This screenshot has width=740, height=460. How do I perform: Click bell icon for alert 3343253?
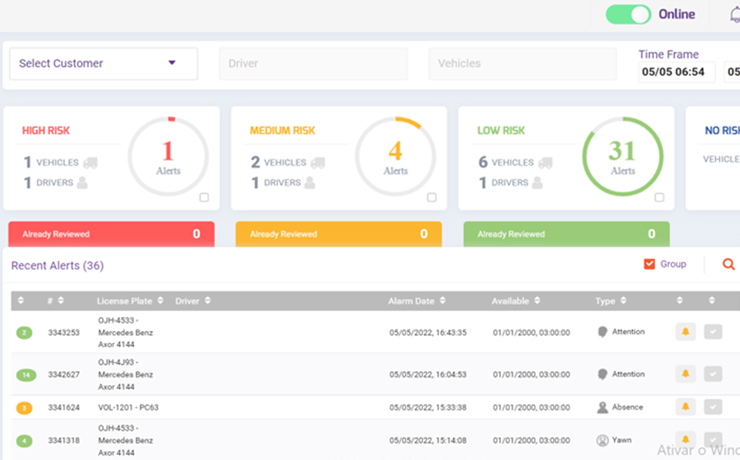[685, 332]
